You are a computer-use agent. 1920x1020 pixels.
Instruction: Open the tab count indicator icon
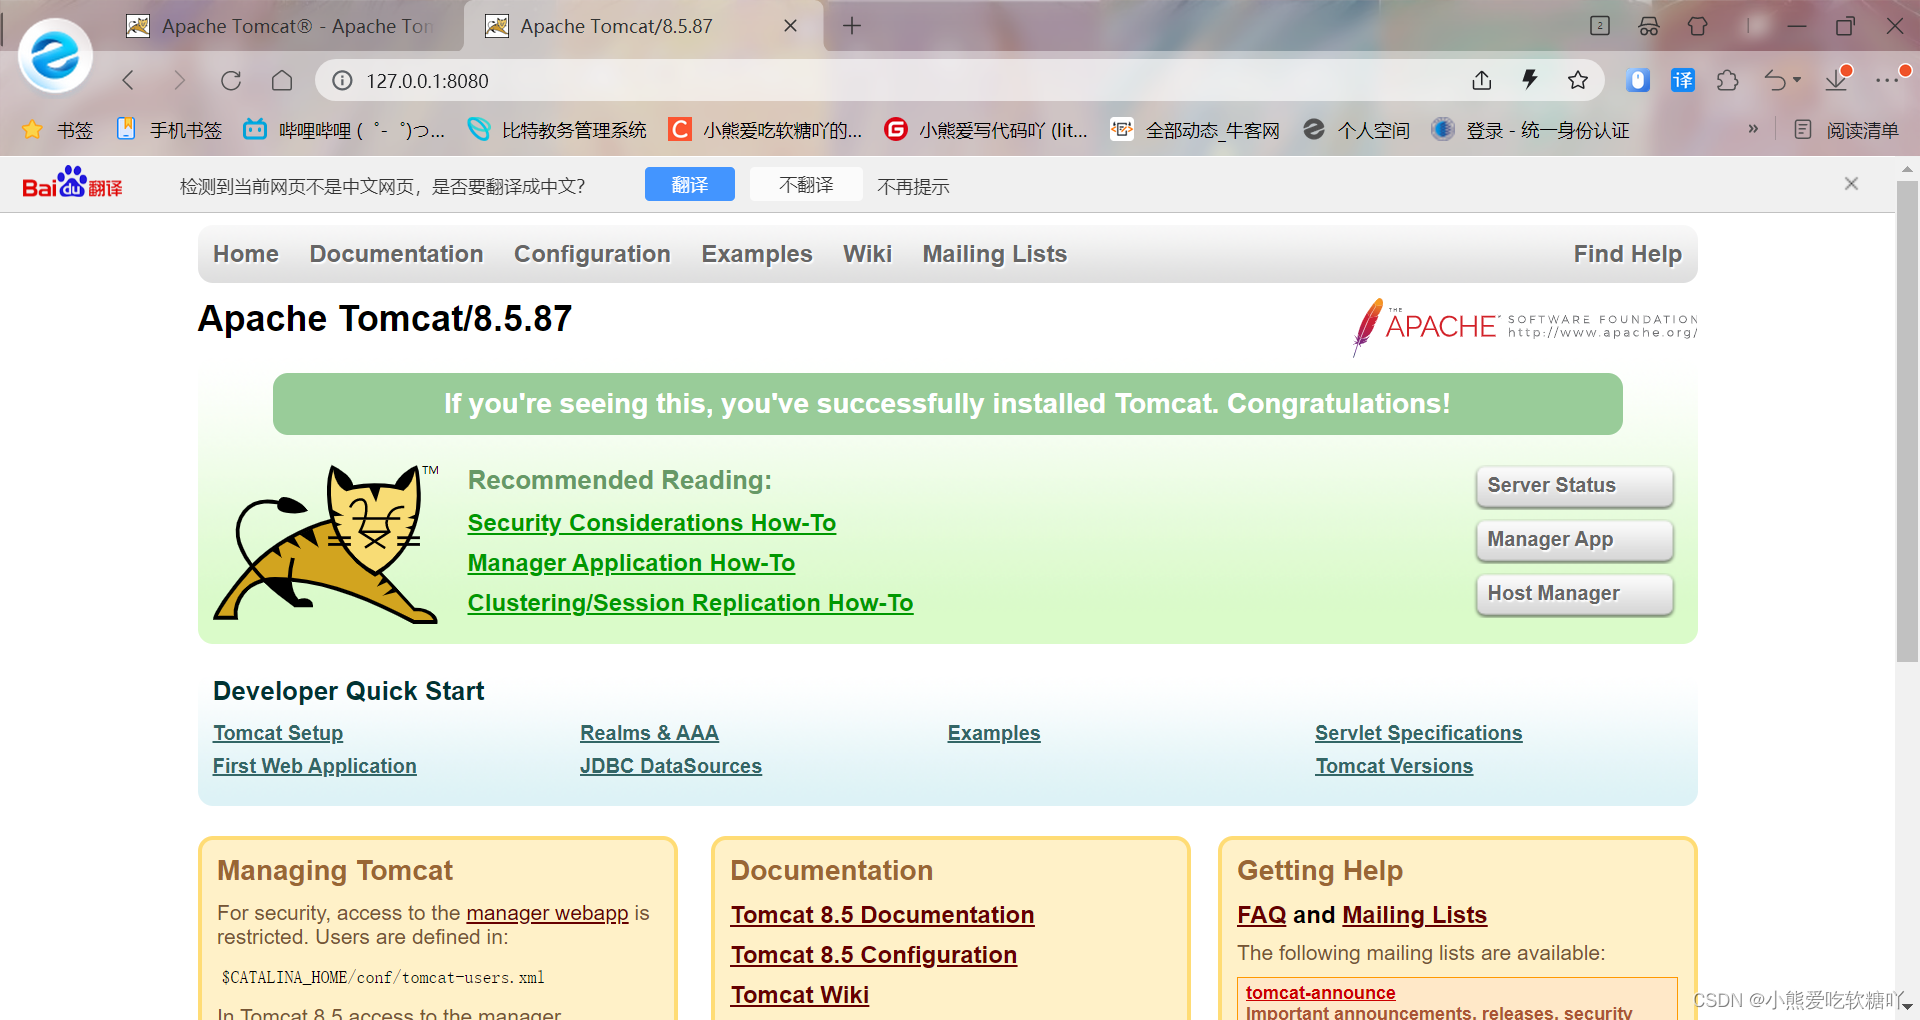point(1600,26)
